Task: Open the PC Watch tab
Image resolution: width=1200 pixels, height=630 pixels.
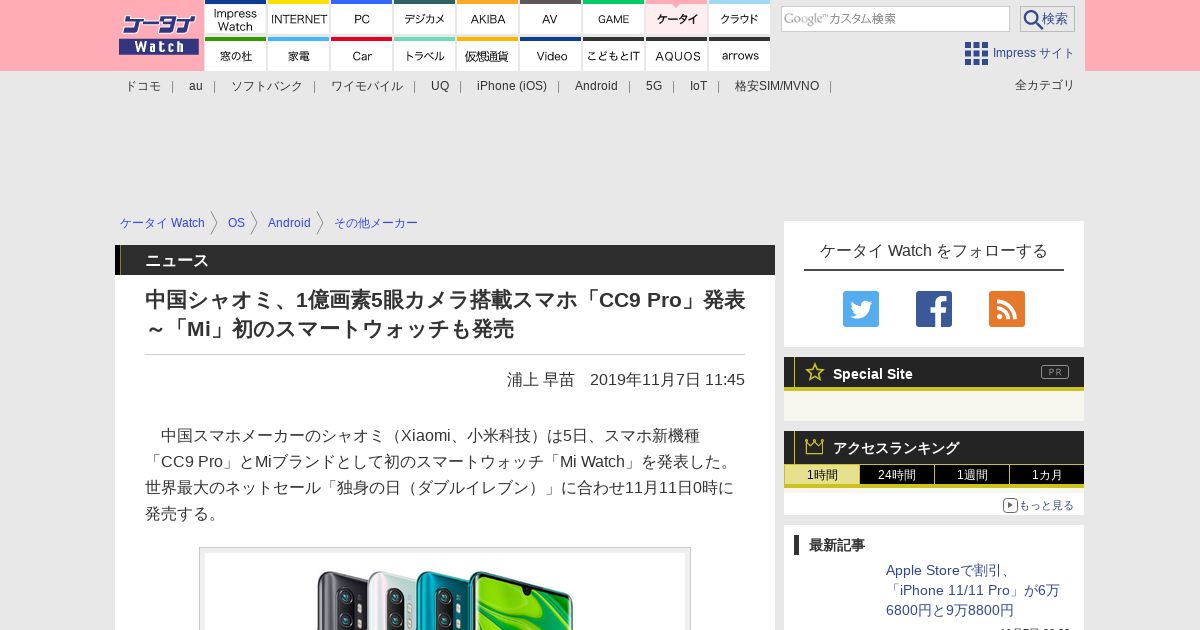Action: (362, 18)
